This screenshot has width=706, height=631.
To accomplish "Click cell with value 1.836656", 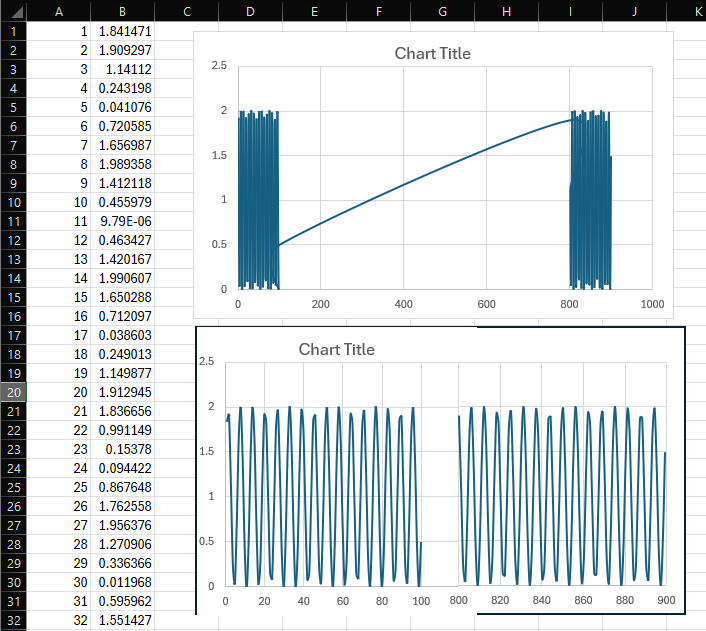I will click(x=122, y=411).
